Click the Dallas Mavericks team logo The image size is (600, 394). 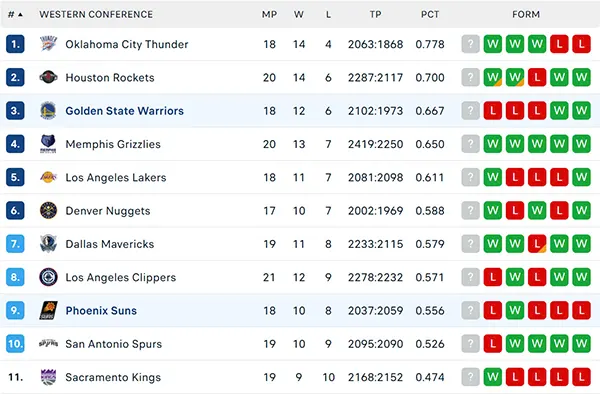pyautogui.click(x=48, y=244)
